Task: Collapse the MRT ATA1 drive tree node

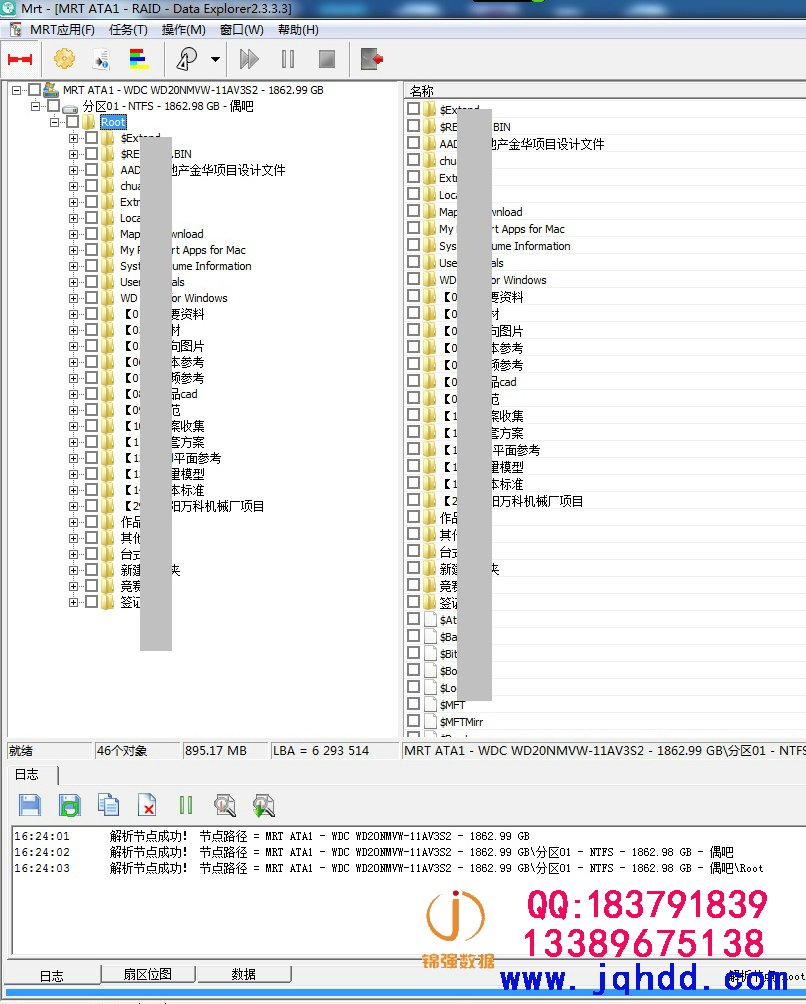Action: pyautogui.click(x=17, y=90)
